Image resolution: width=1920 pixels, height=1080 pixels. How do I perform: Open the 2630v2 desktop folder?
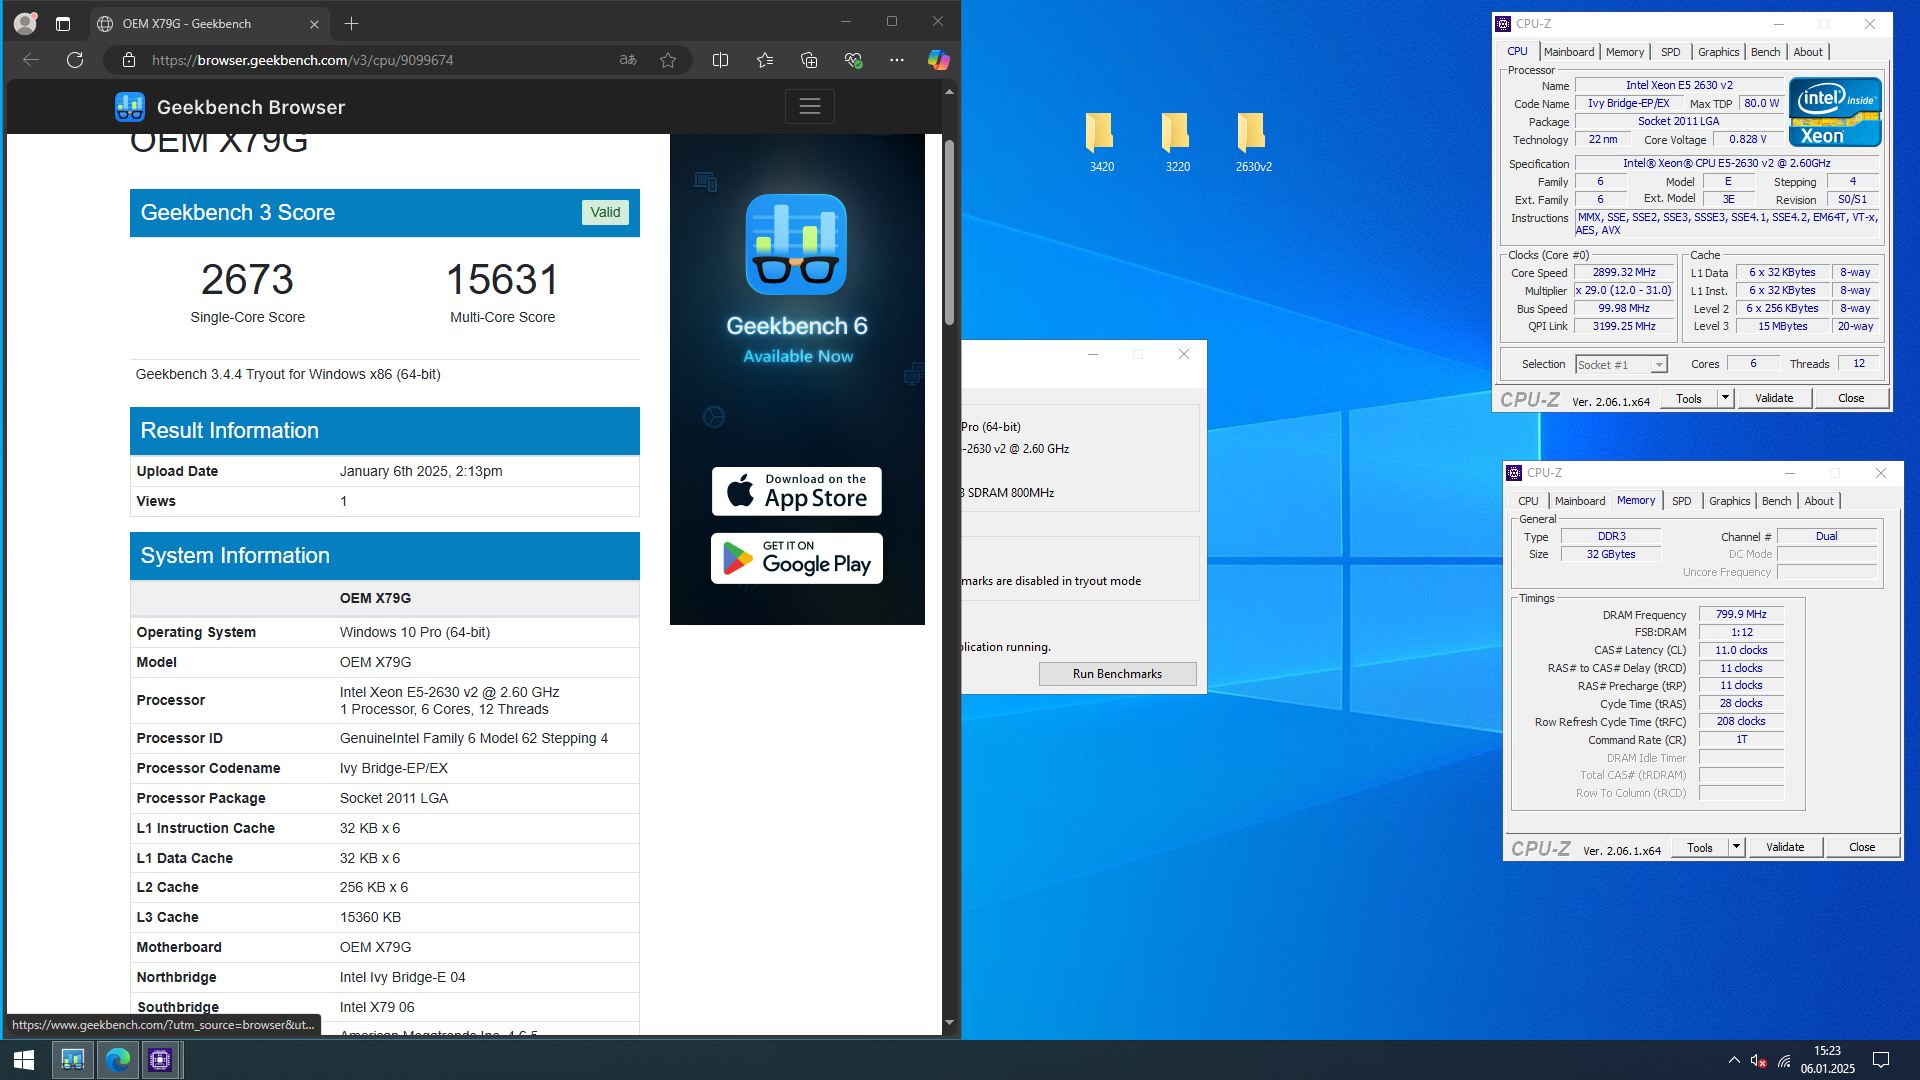pyautogui.click(x=1253, y=142)
